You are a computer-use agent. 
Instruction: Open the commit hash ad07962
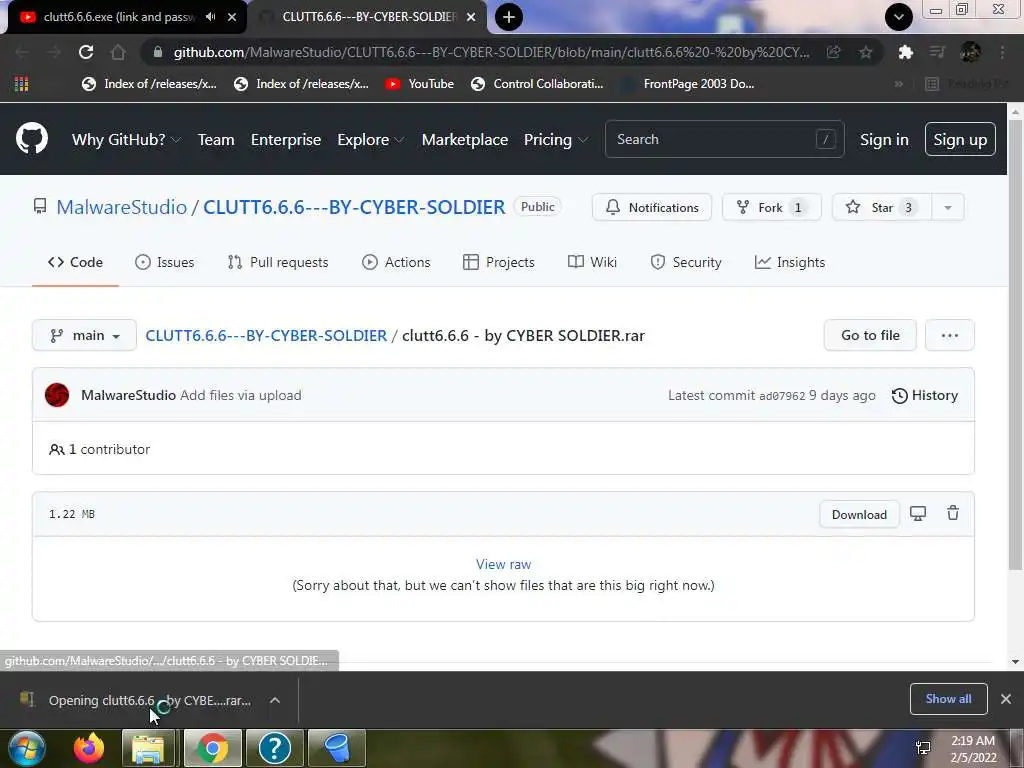point(782,396)
